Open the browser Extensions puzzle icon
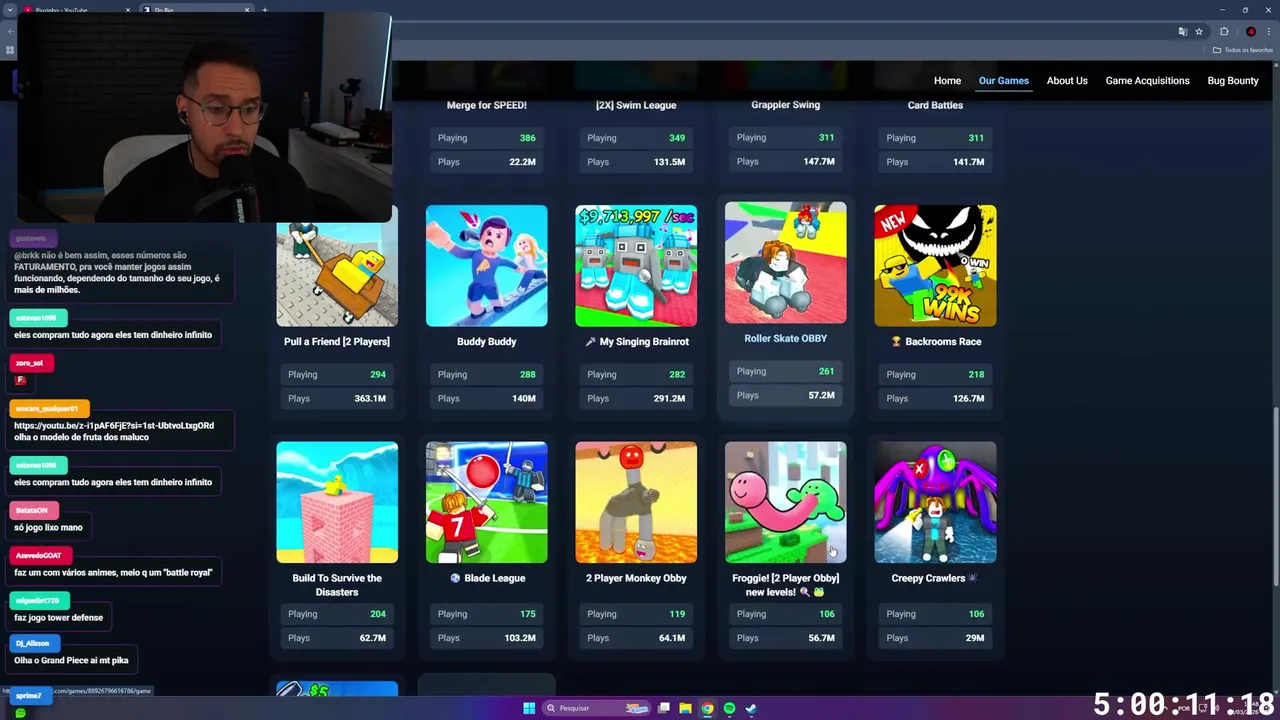 click(1224, 31)
